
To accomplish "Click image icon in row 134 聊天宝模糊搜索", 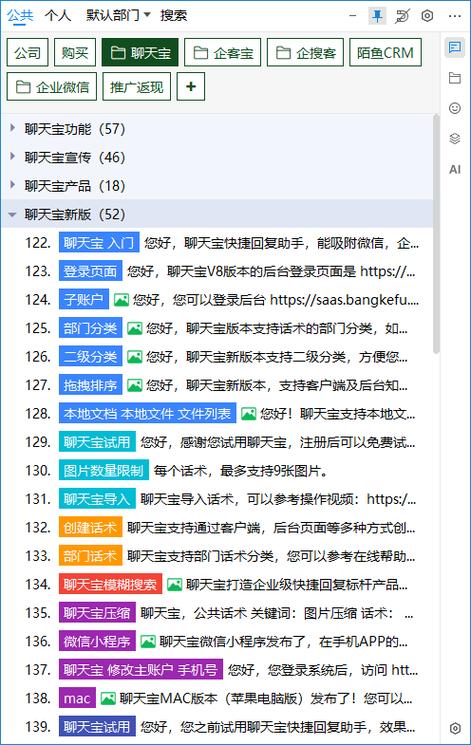I will [x=174, y=585].
